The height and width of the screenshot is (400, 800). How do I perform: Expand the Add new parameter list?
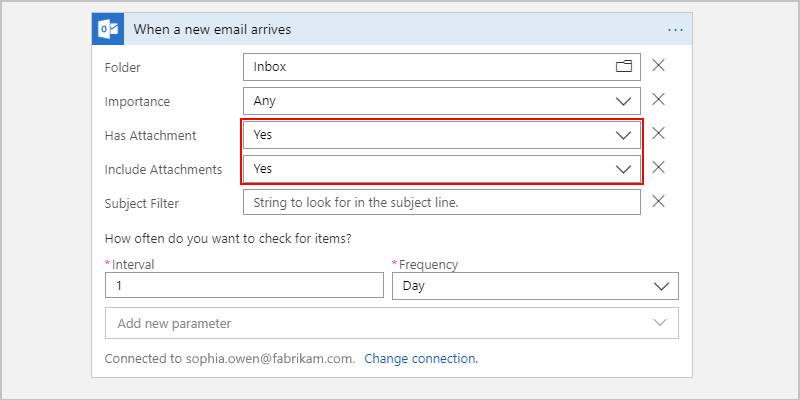(392, 323)
